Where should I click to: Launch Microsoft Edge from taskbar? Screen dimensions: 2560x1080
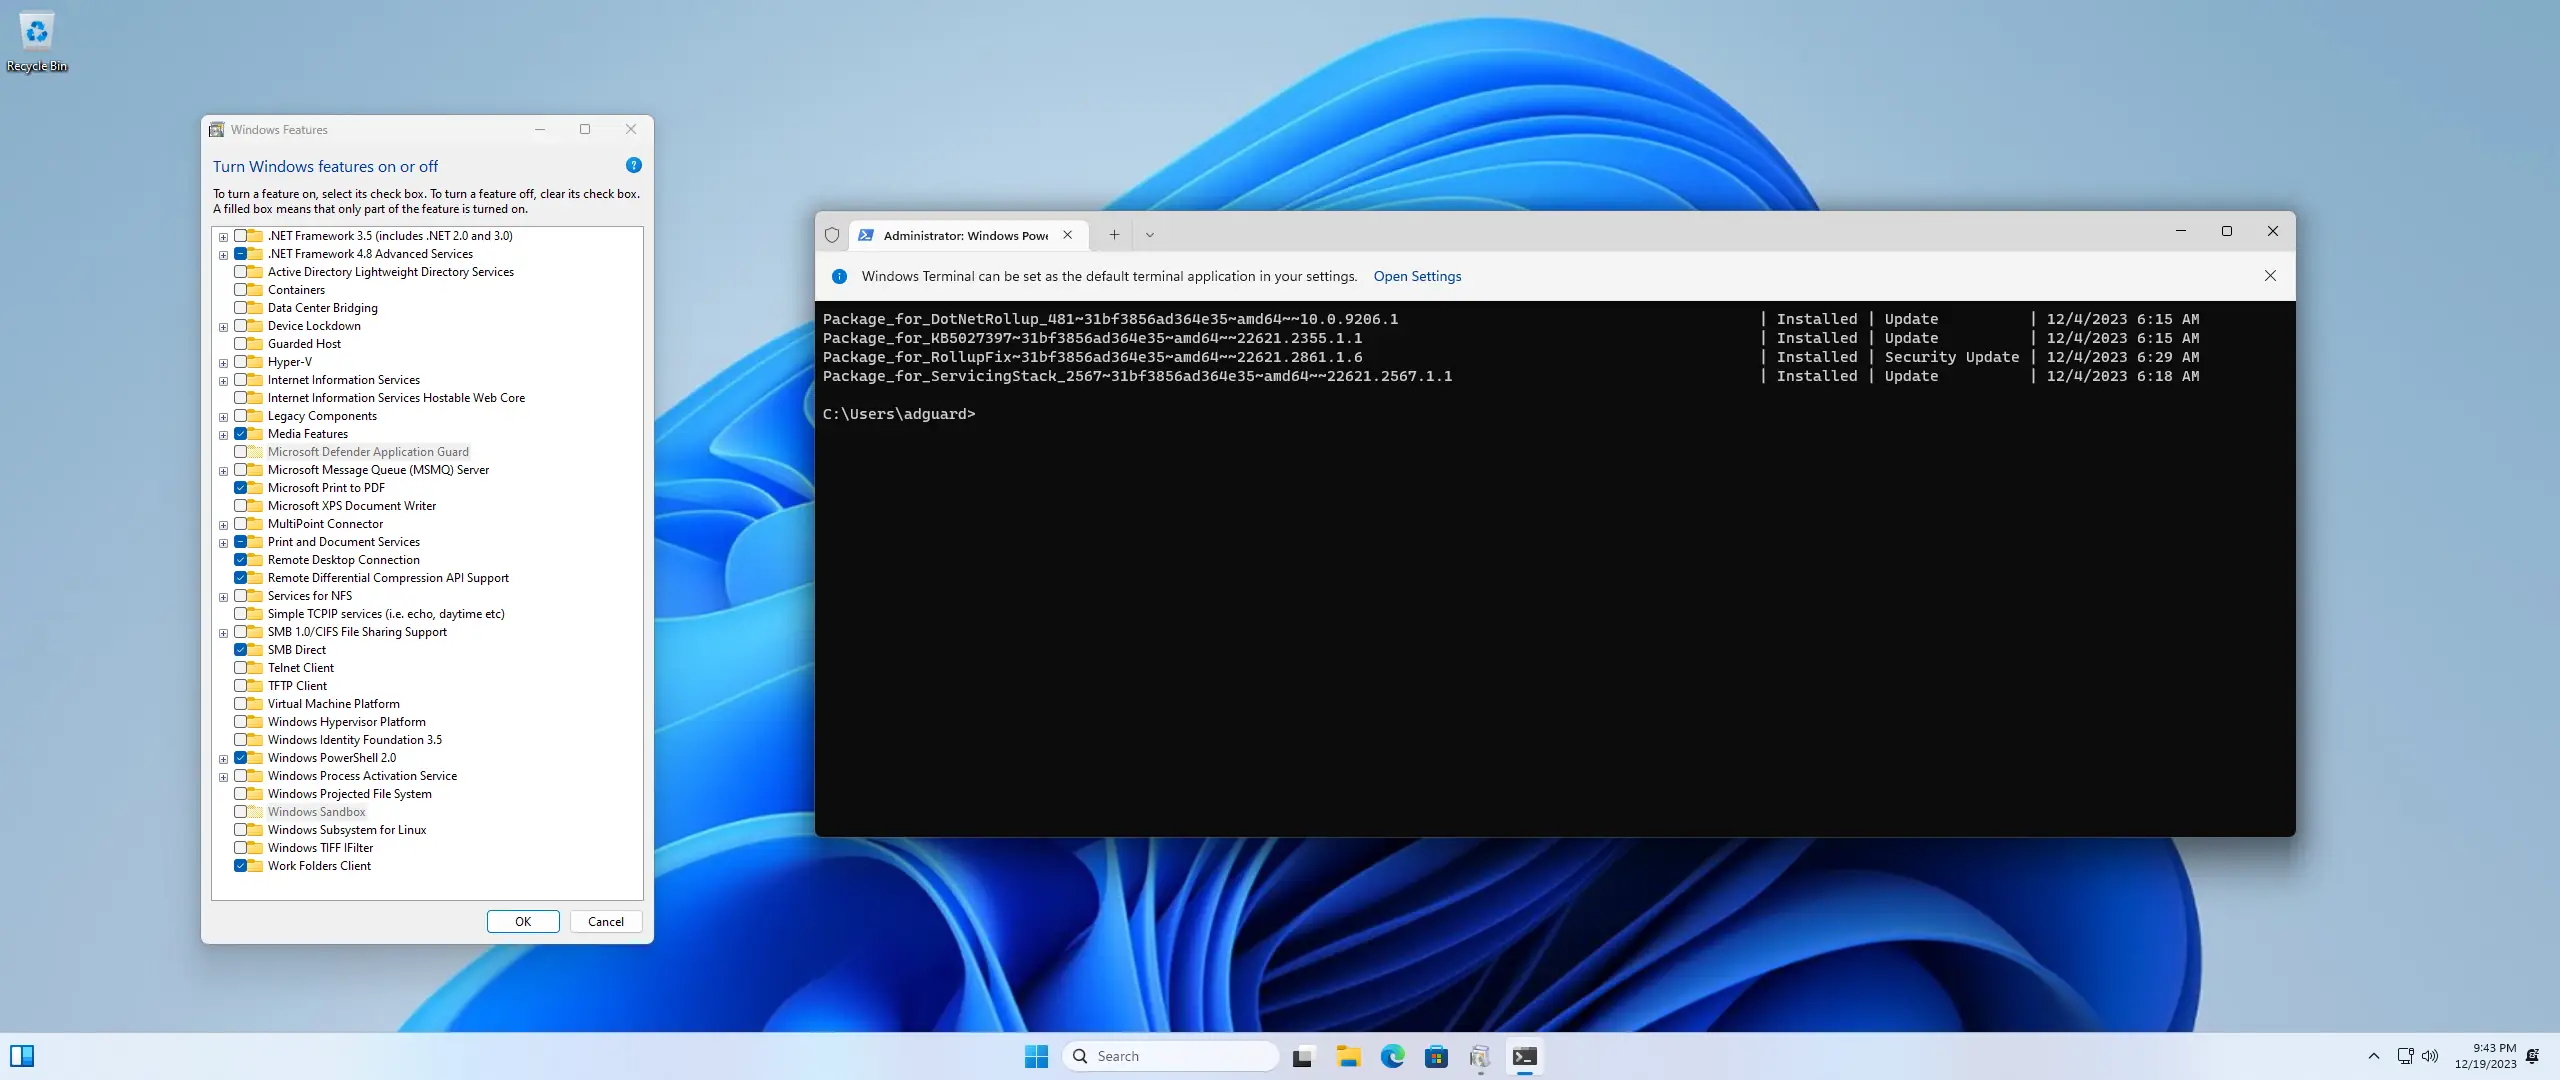point(1392,1056)
